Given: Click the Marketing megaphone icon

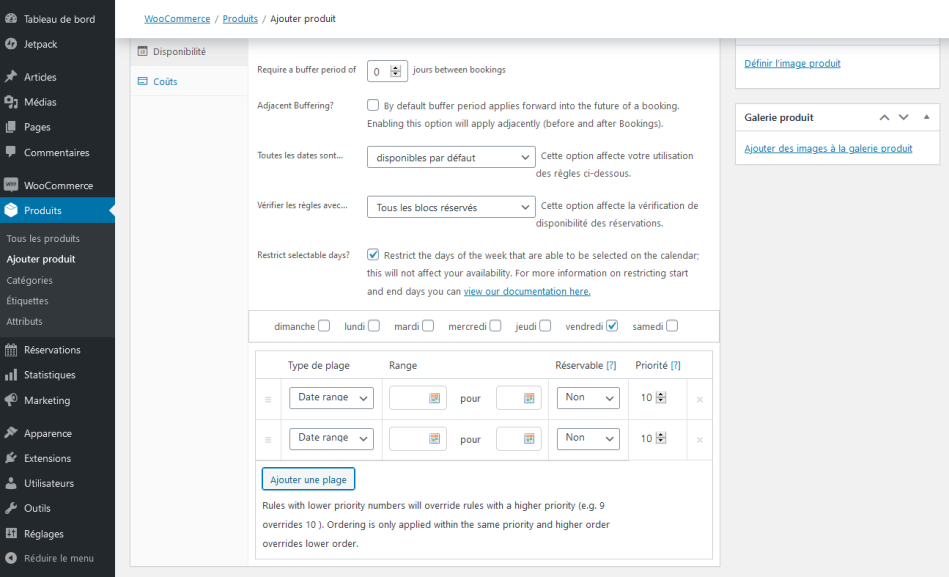Looking at the screenshot, I should [11, 400].
